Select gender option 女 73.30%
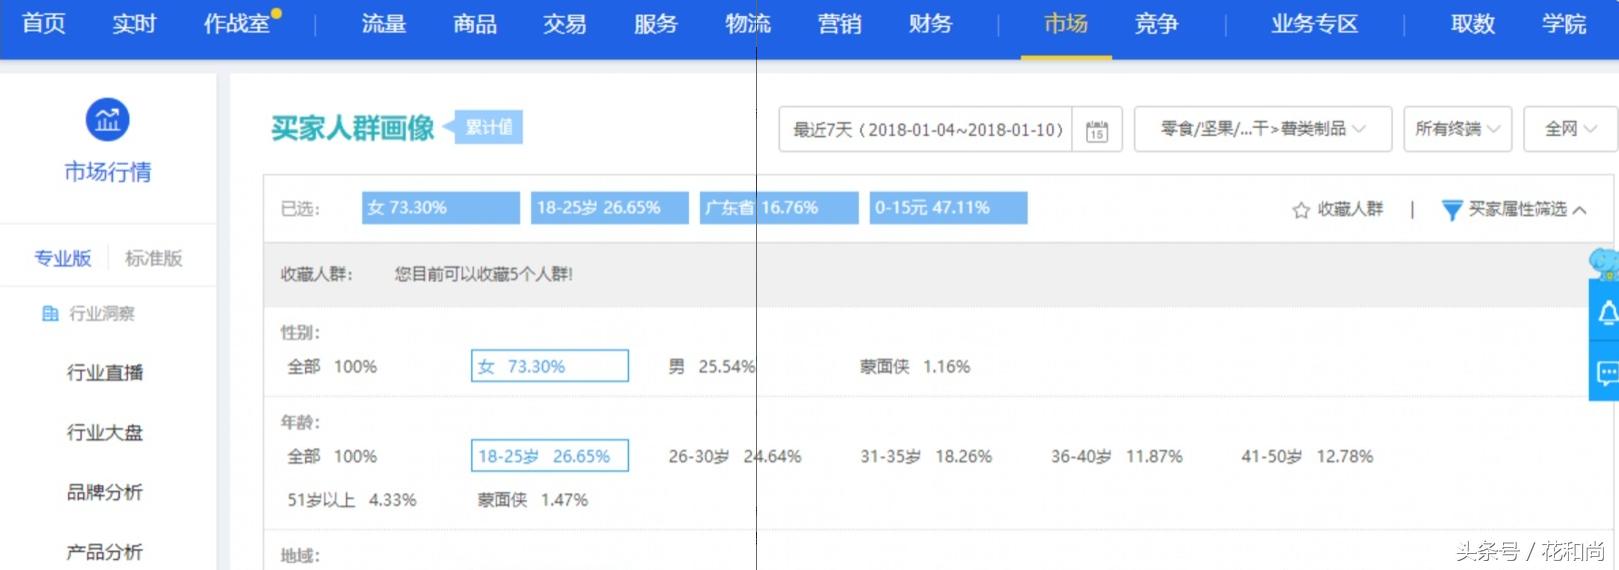This screenshot has height=570, width=1619. (x=550, y=366)
